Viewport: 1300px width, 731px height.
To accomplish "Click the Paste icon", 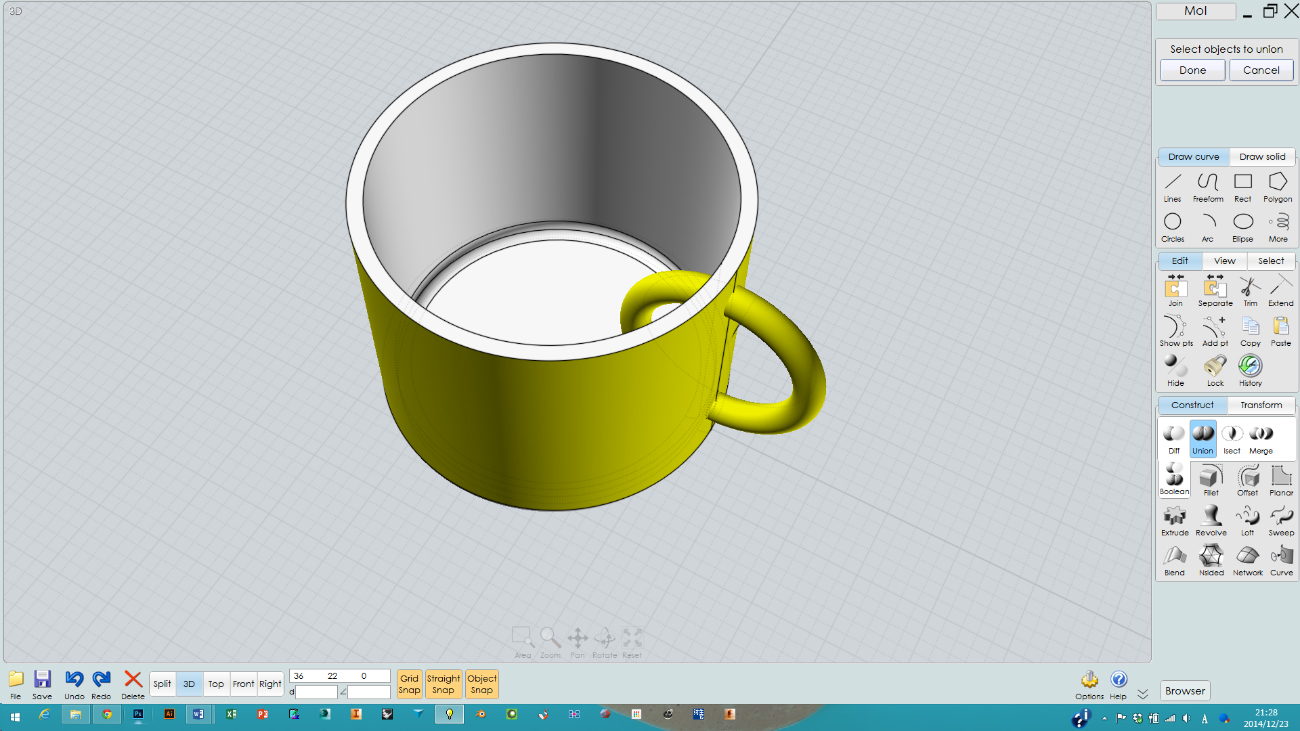I will [1281, 330].
